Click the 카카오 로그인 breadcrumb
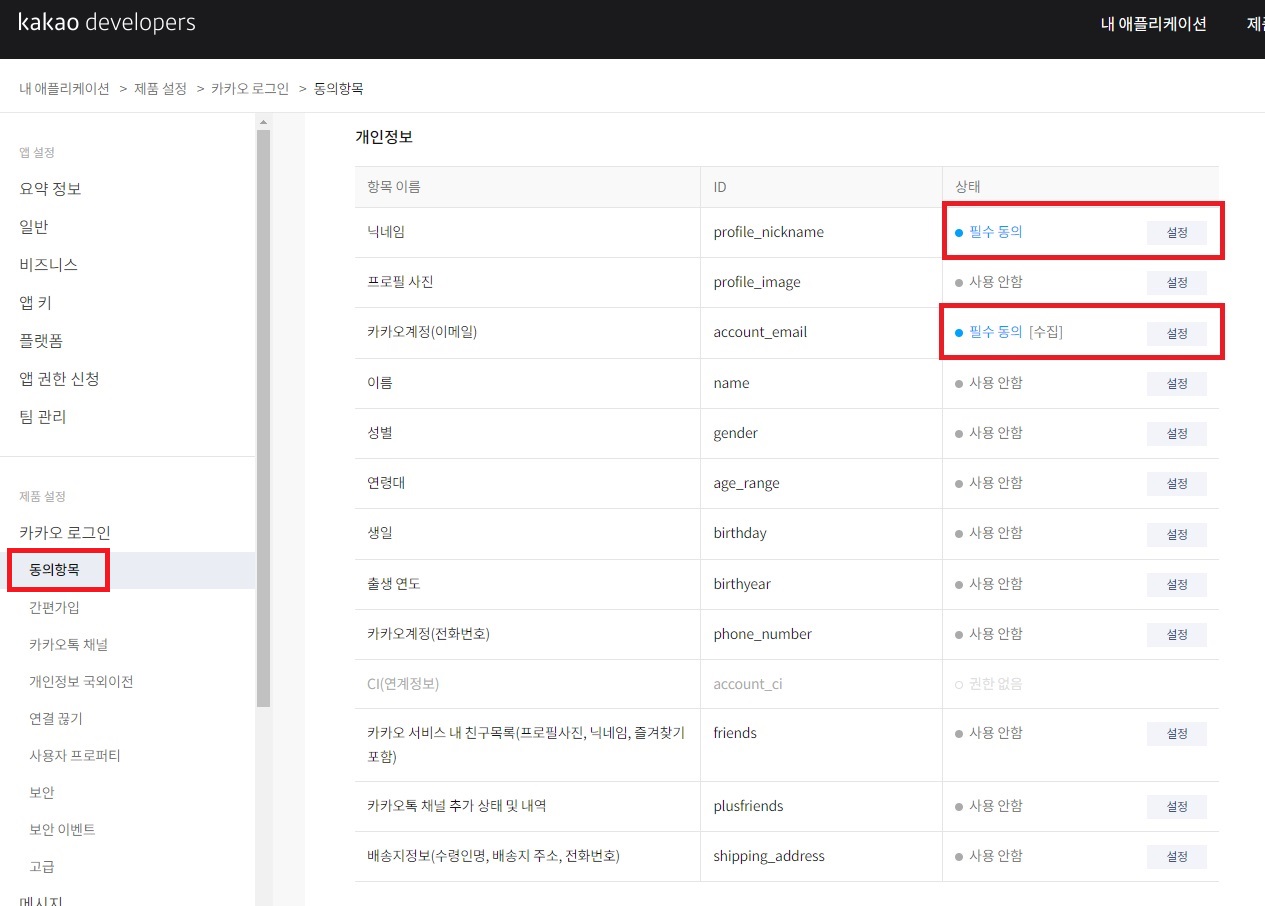Viewport: 1265px width, 906px height. pos(250,88)
